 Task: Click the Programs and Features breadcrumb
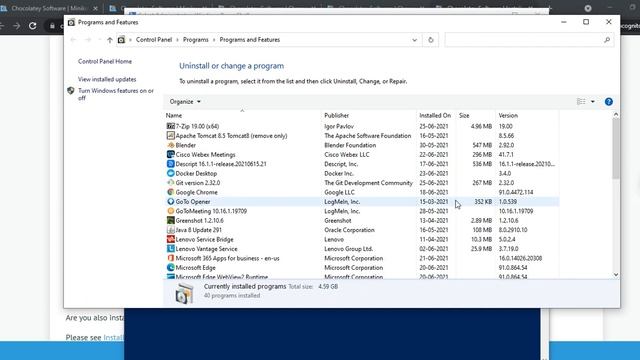point(250,40)
